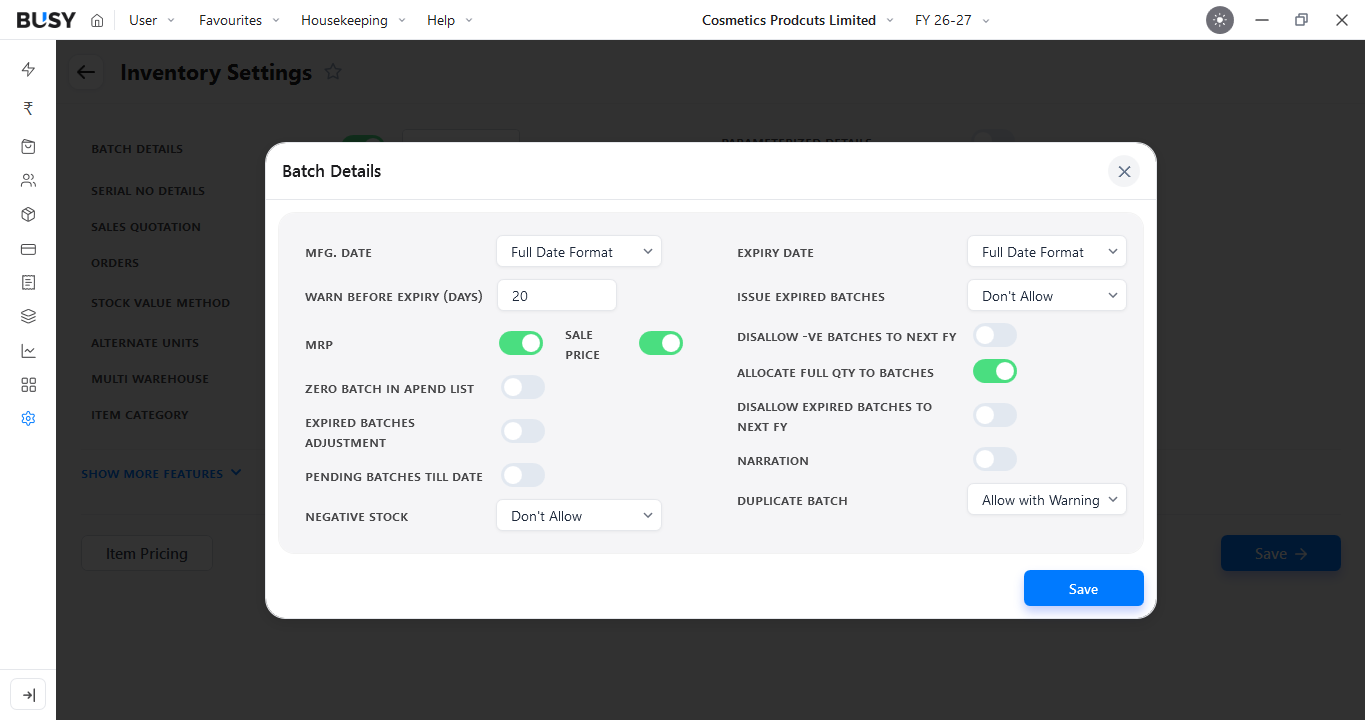Expand sidebar with arrow icon
The height and width of the screenshot is (720, 1365).
pyautogui.click(x=28, y=695)
